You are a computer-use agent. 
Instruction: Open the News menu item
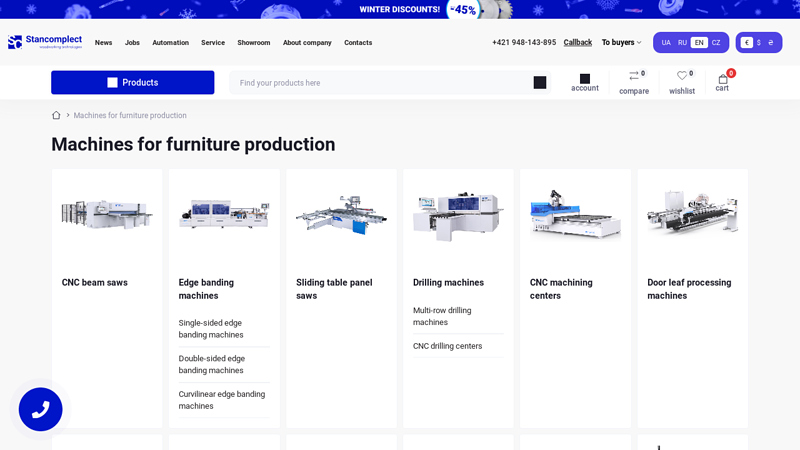click(x=103, y=42)
